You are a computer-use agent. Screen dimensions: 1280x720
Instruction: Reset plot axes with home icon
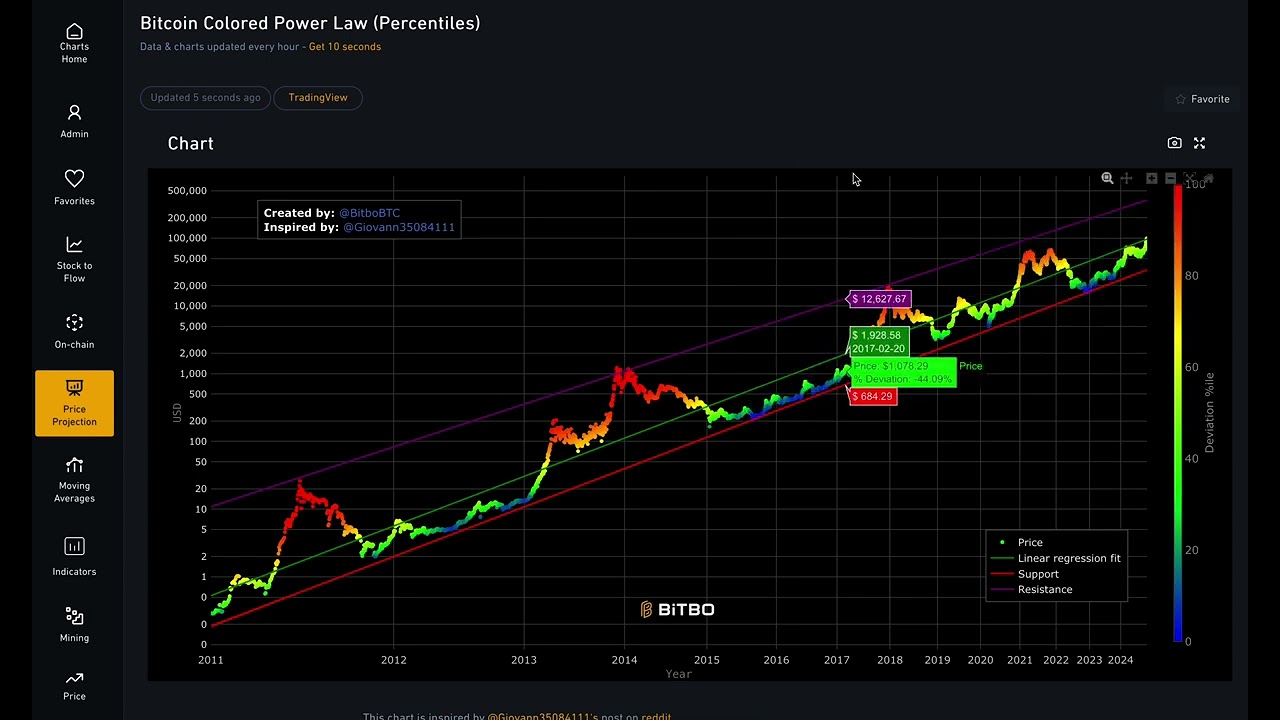click(x=1208, y=178)
